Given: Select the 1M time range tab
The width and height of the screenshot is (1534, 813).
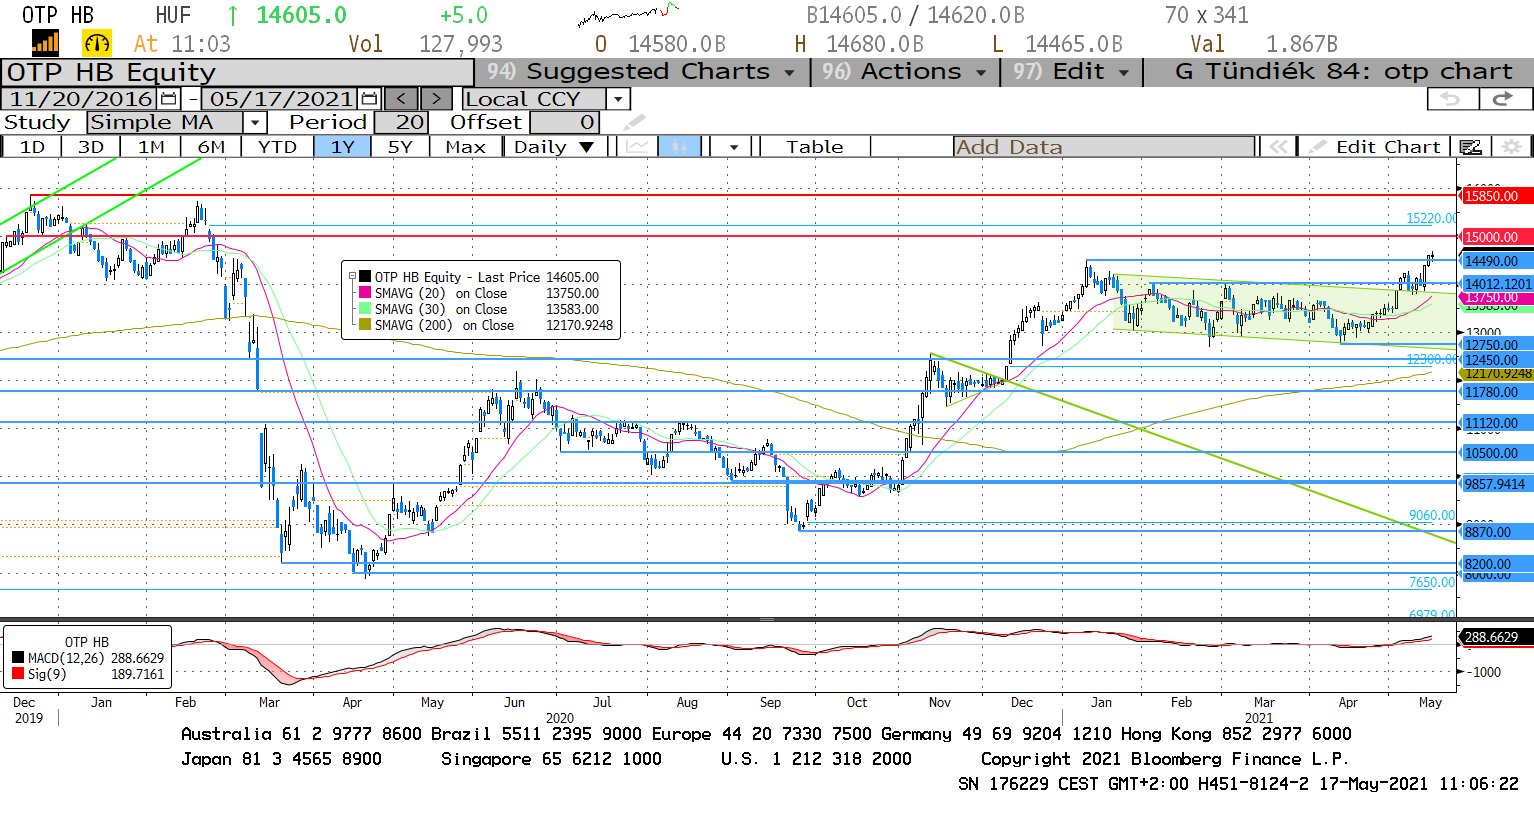Looking at the screenshot, I should pos(151,146).
